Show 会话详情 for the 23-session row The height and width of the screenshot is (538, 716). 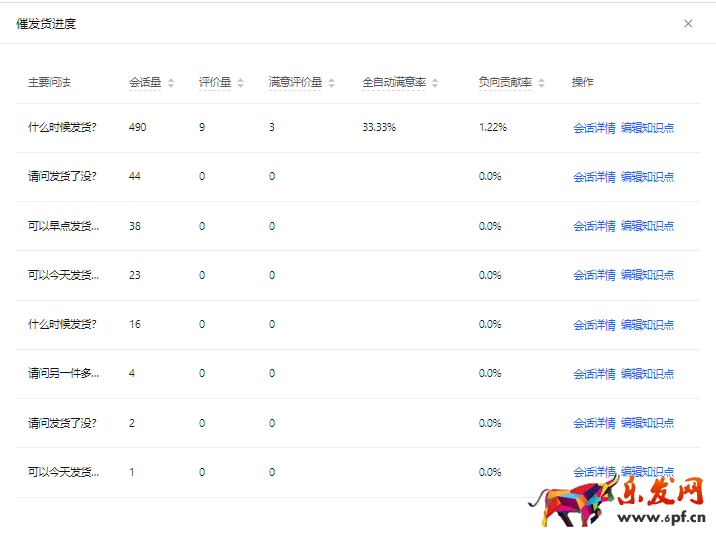594,275
